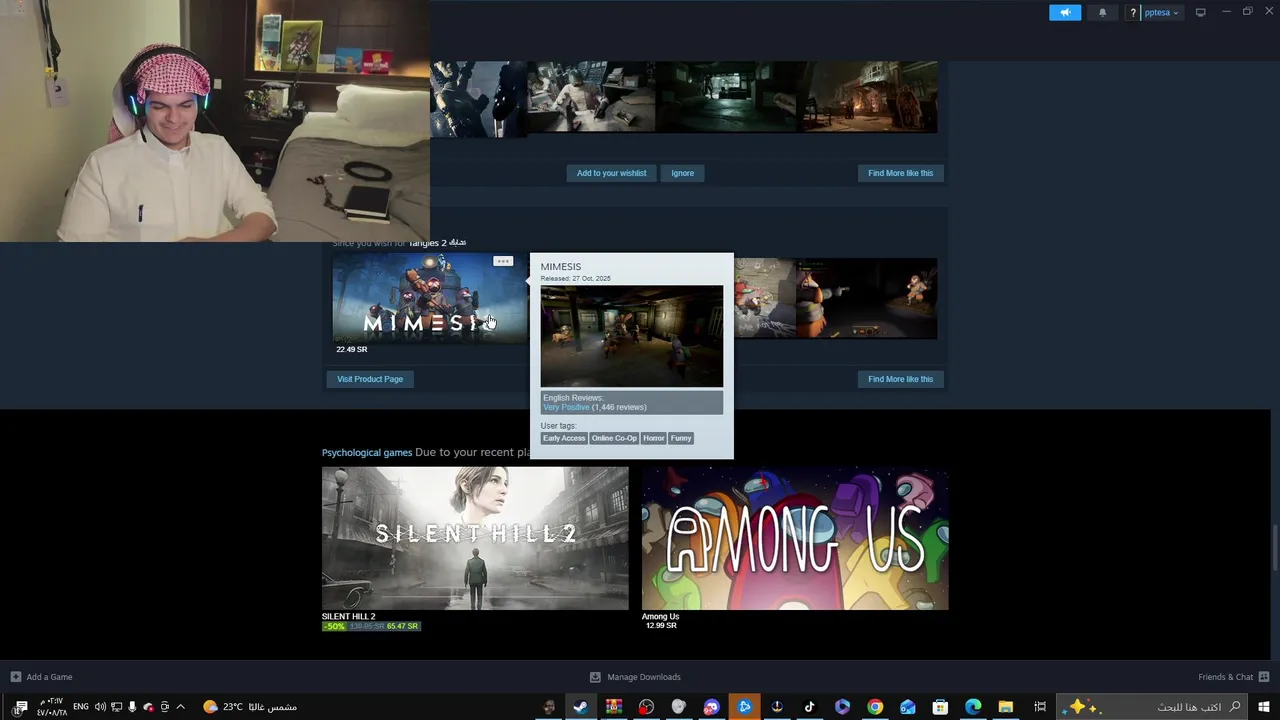Image resolution: width=1280 pixels, height=720 pixels.
Task: Open the action center notification icon
Action: [20, 707]
